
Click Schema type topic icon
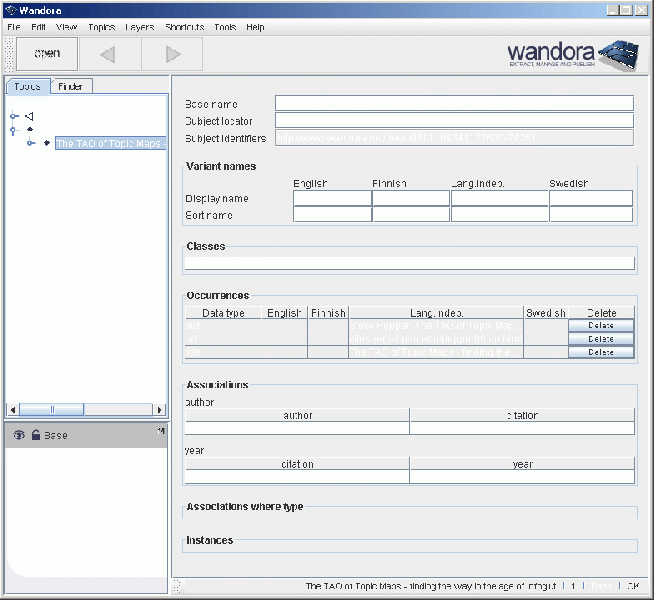[29, 117]
